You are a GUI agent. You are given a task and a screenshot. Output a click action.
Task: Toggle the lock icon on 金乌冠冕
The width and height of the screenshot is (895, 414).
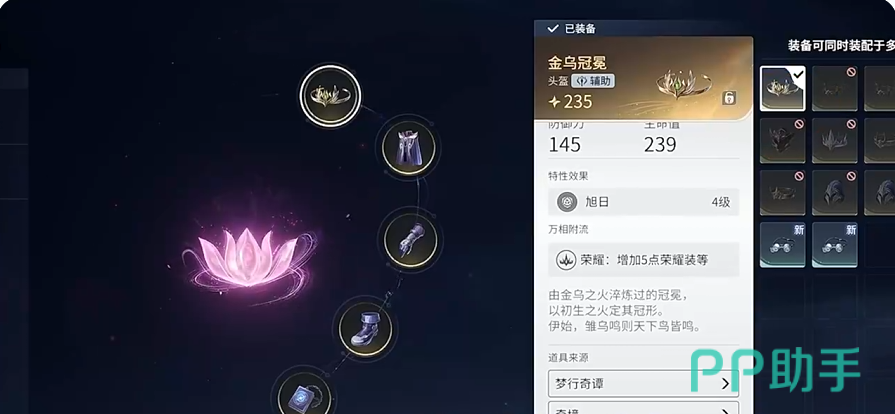[x=729, y=98]
